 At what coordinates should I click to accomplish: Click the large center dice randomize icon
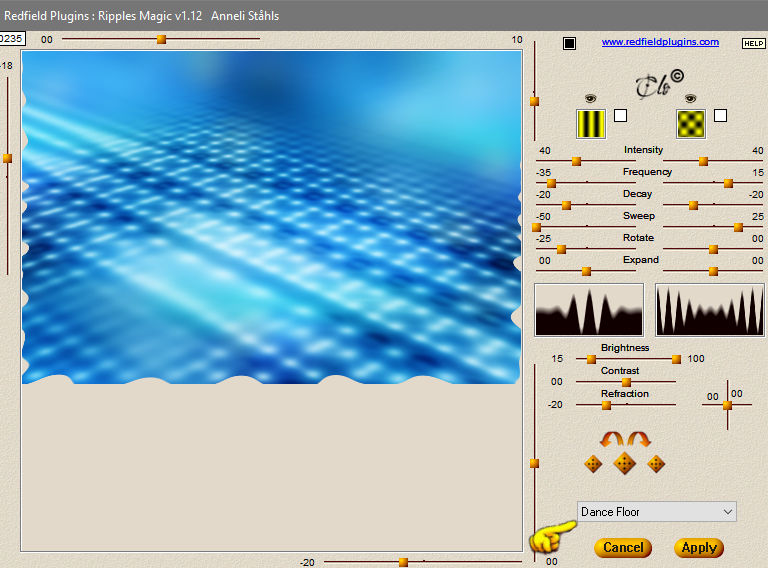click(624, 463)
